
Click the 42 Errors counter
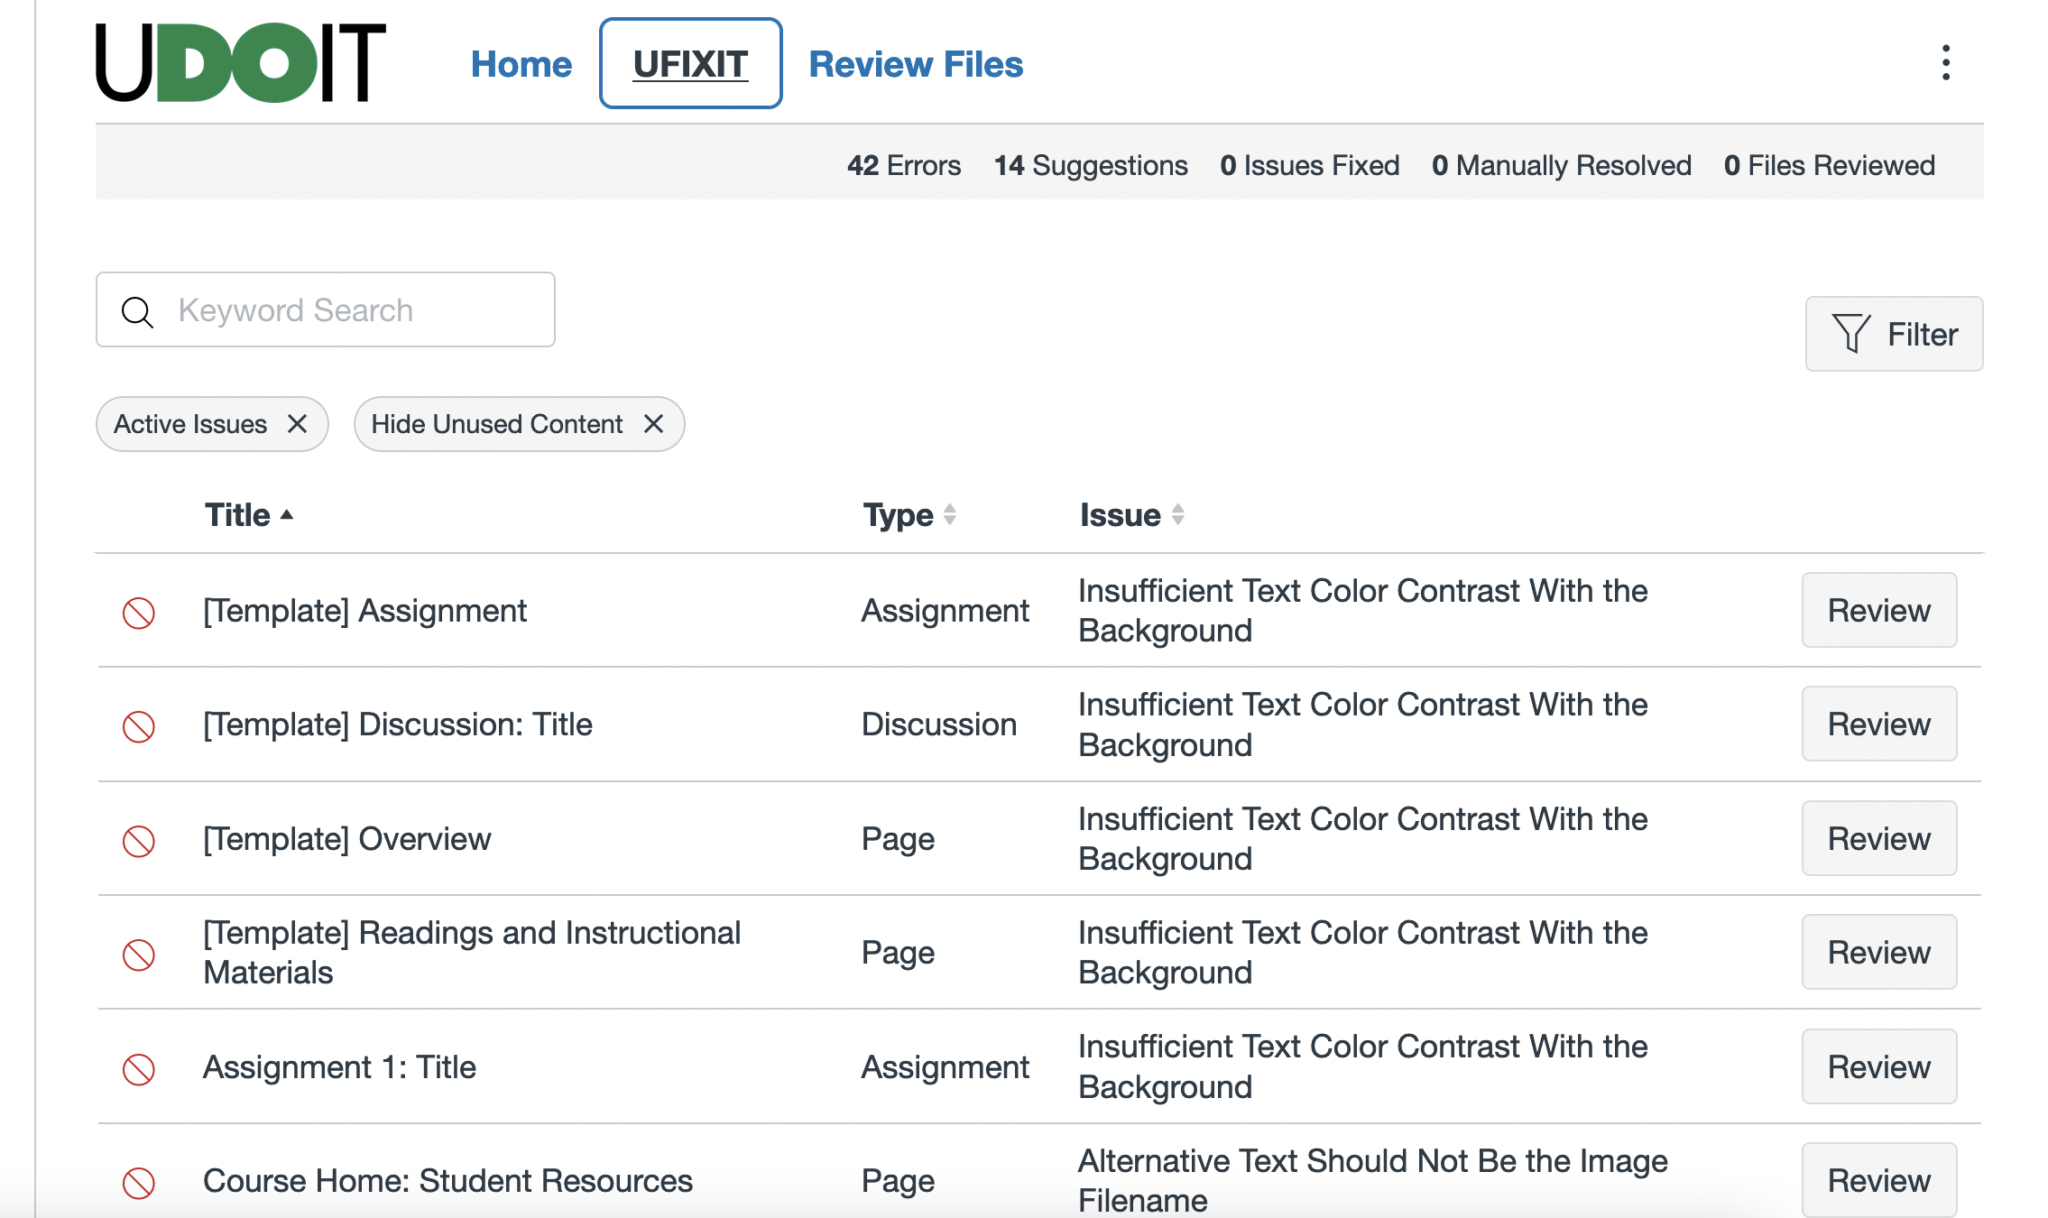click(x=903, y=165)
